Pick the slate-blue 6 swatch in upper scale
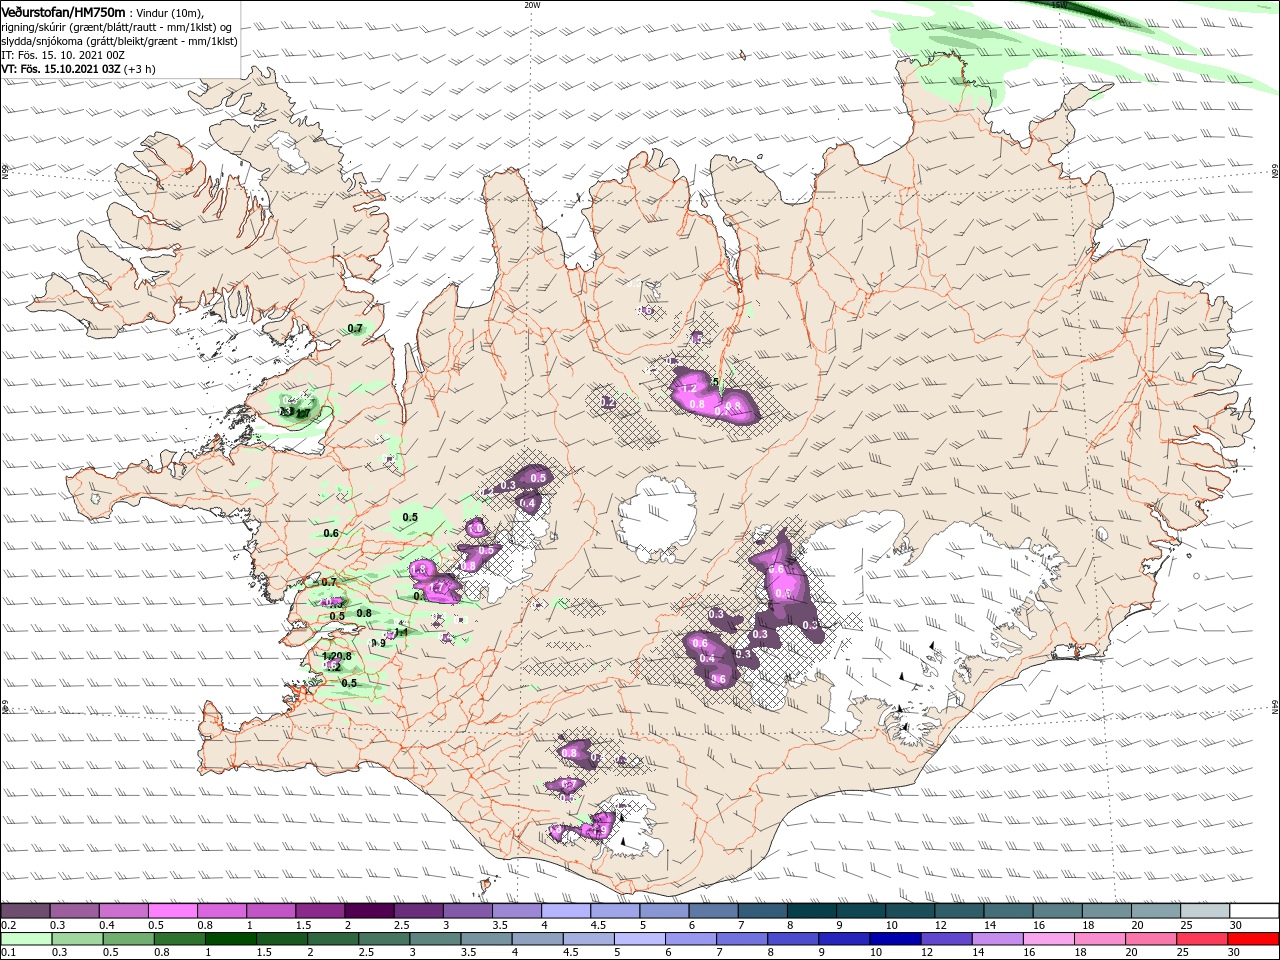1280x960 pixels. [714, 911]
